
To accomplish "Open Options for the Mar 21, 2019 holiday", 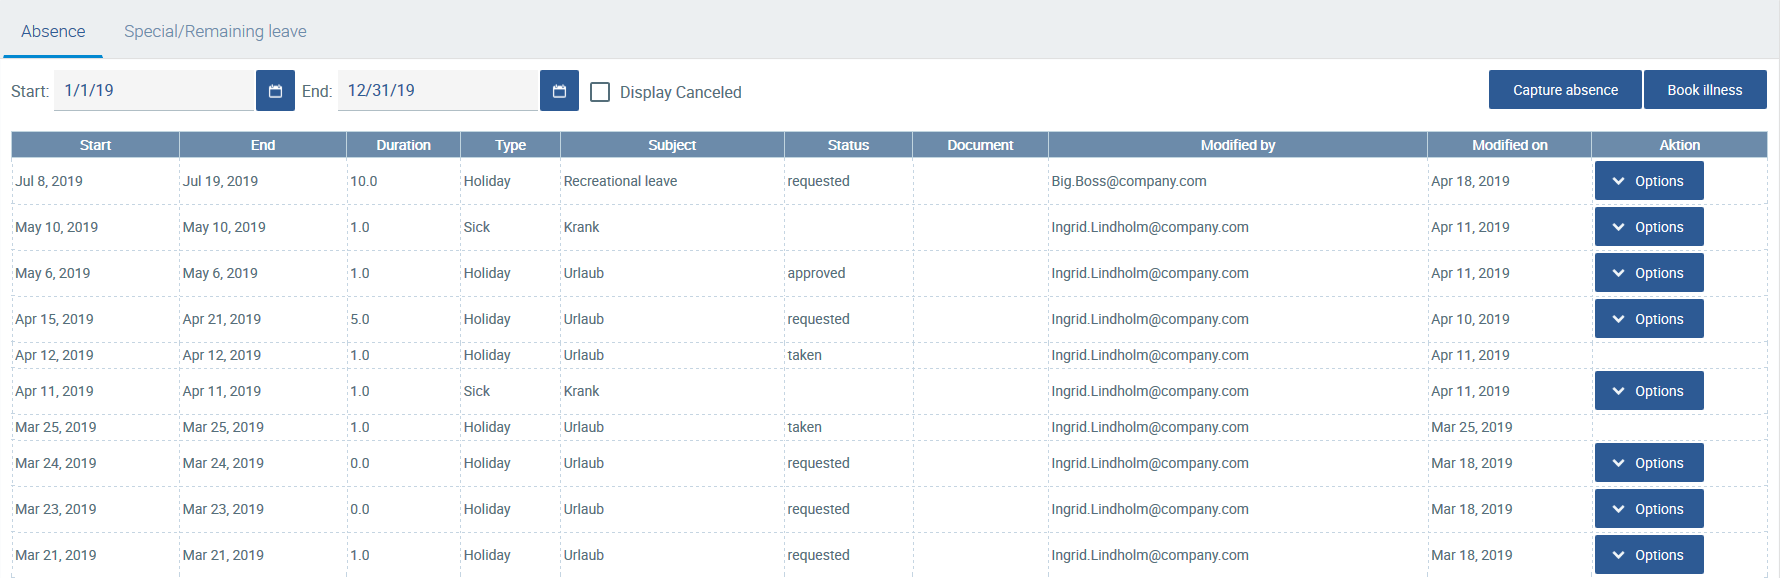I will 1648,555.
